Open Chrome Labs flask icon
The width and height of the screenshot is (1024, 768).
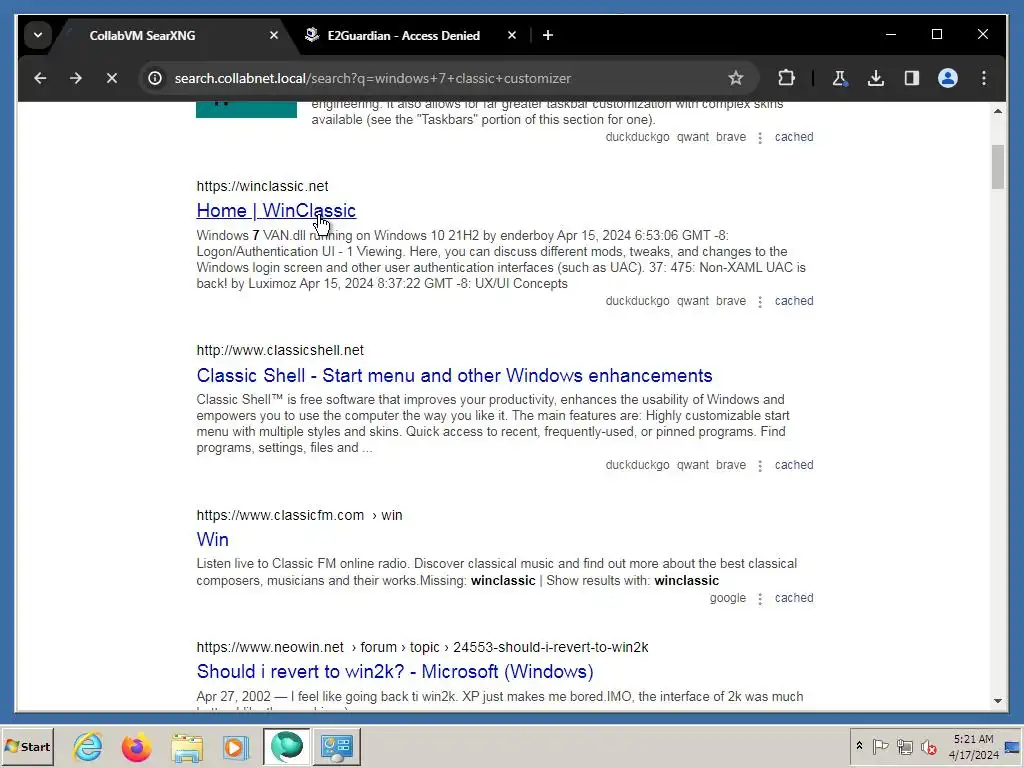pyautogui.click(x=839, y=78)
